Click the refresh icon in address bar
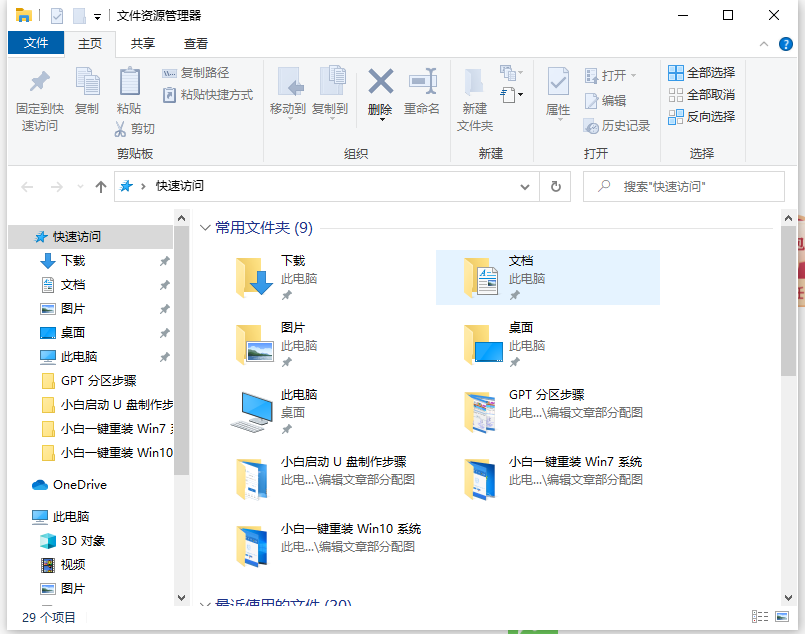The height and width of the screenshot is (634, 805). pos(554,186)
